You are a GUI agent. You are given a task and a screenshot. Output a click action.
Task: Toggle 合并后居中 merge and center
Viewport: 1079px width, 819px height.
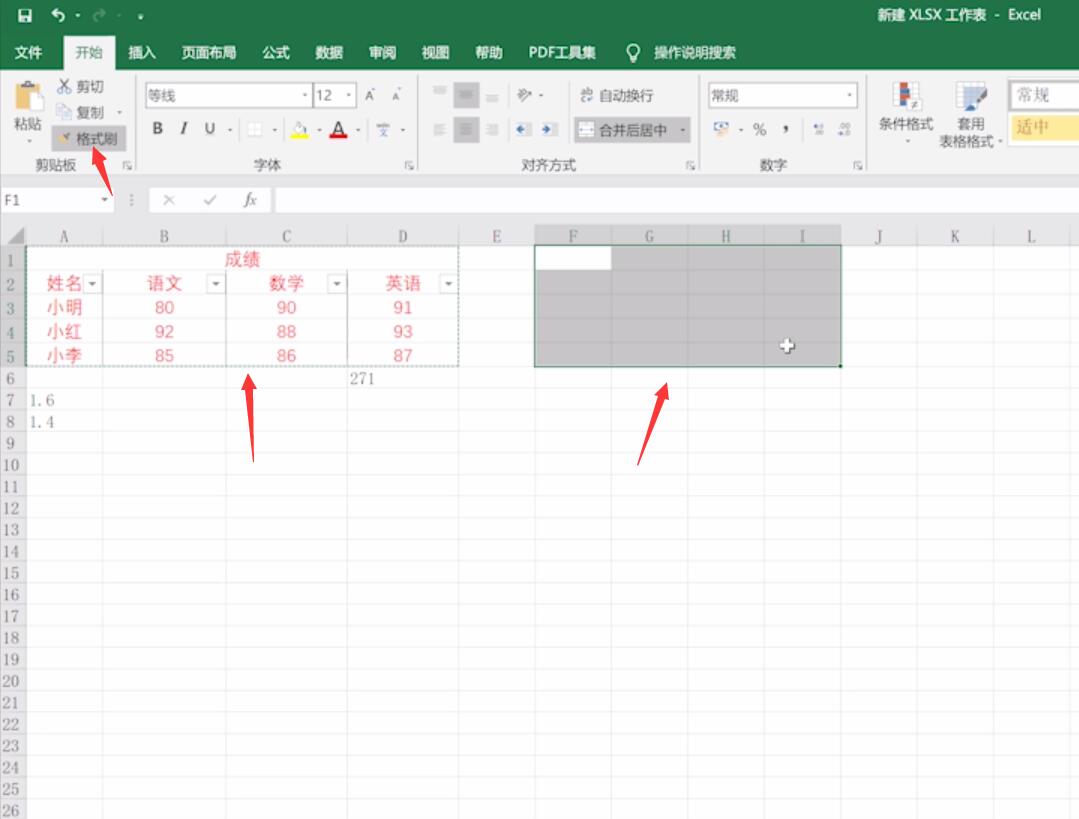click(x=625, y=129)
